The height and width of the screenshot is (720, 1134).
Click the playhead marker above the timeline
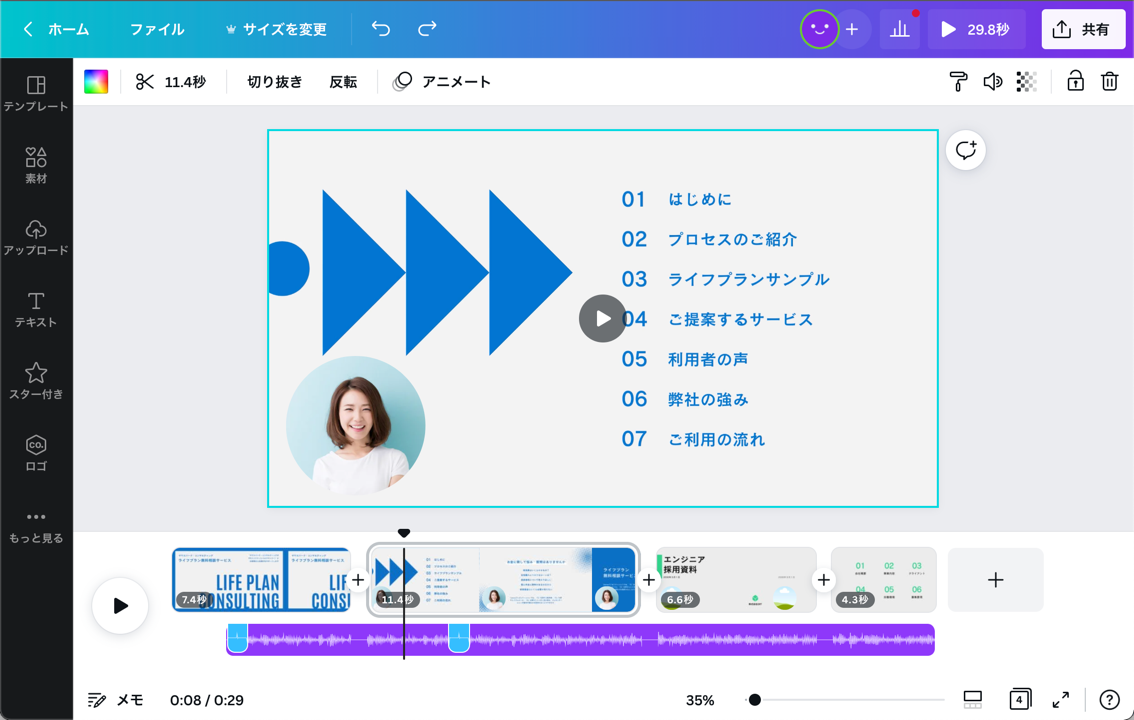click(404, 533)
